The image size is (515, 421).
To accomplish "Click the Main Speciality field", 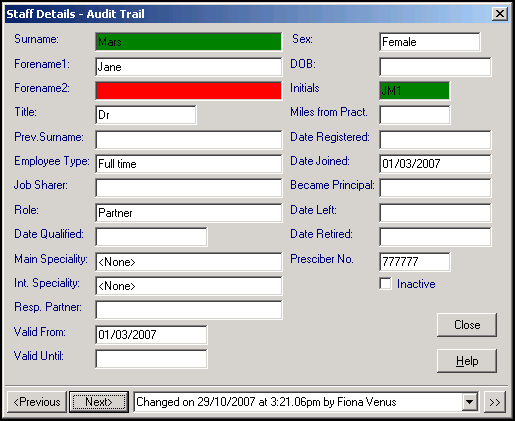I will (189, 262).
